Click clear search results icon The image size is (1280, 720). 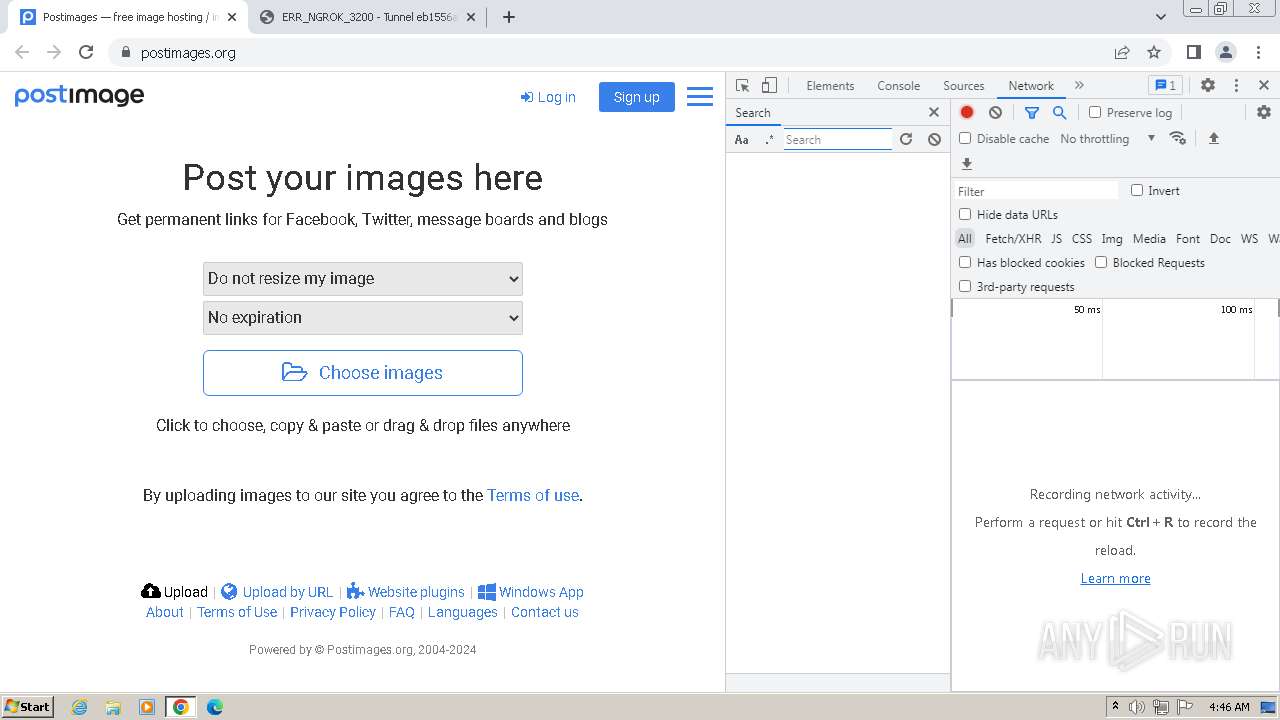pyautogui.click(x=934, y=140)
